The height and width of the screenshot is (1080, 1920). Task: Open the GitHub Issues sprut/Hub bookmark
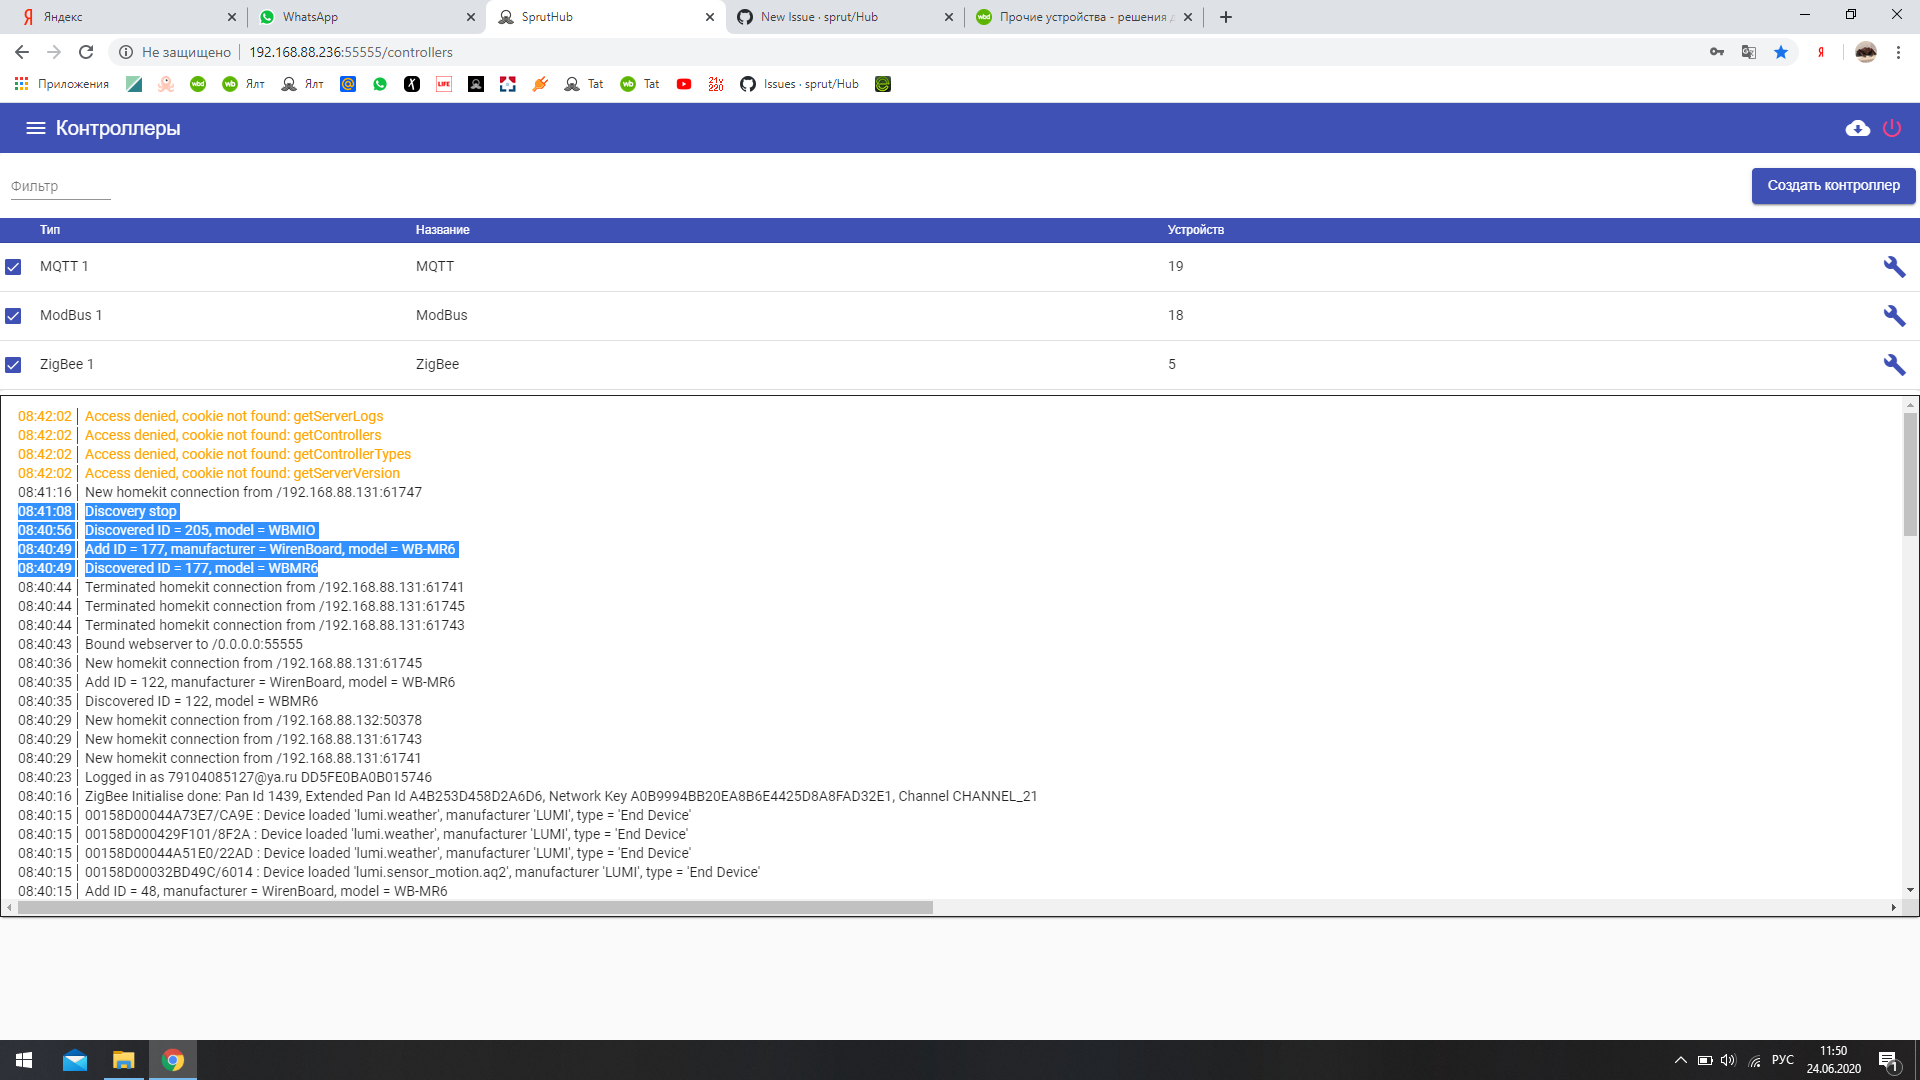(799, 84)
